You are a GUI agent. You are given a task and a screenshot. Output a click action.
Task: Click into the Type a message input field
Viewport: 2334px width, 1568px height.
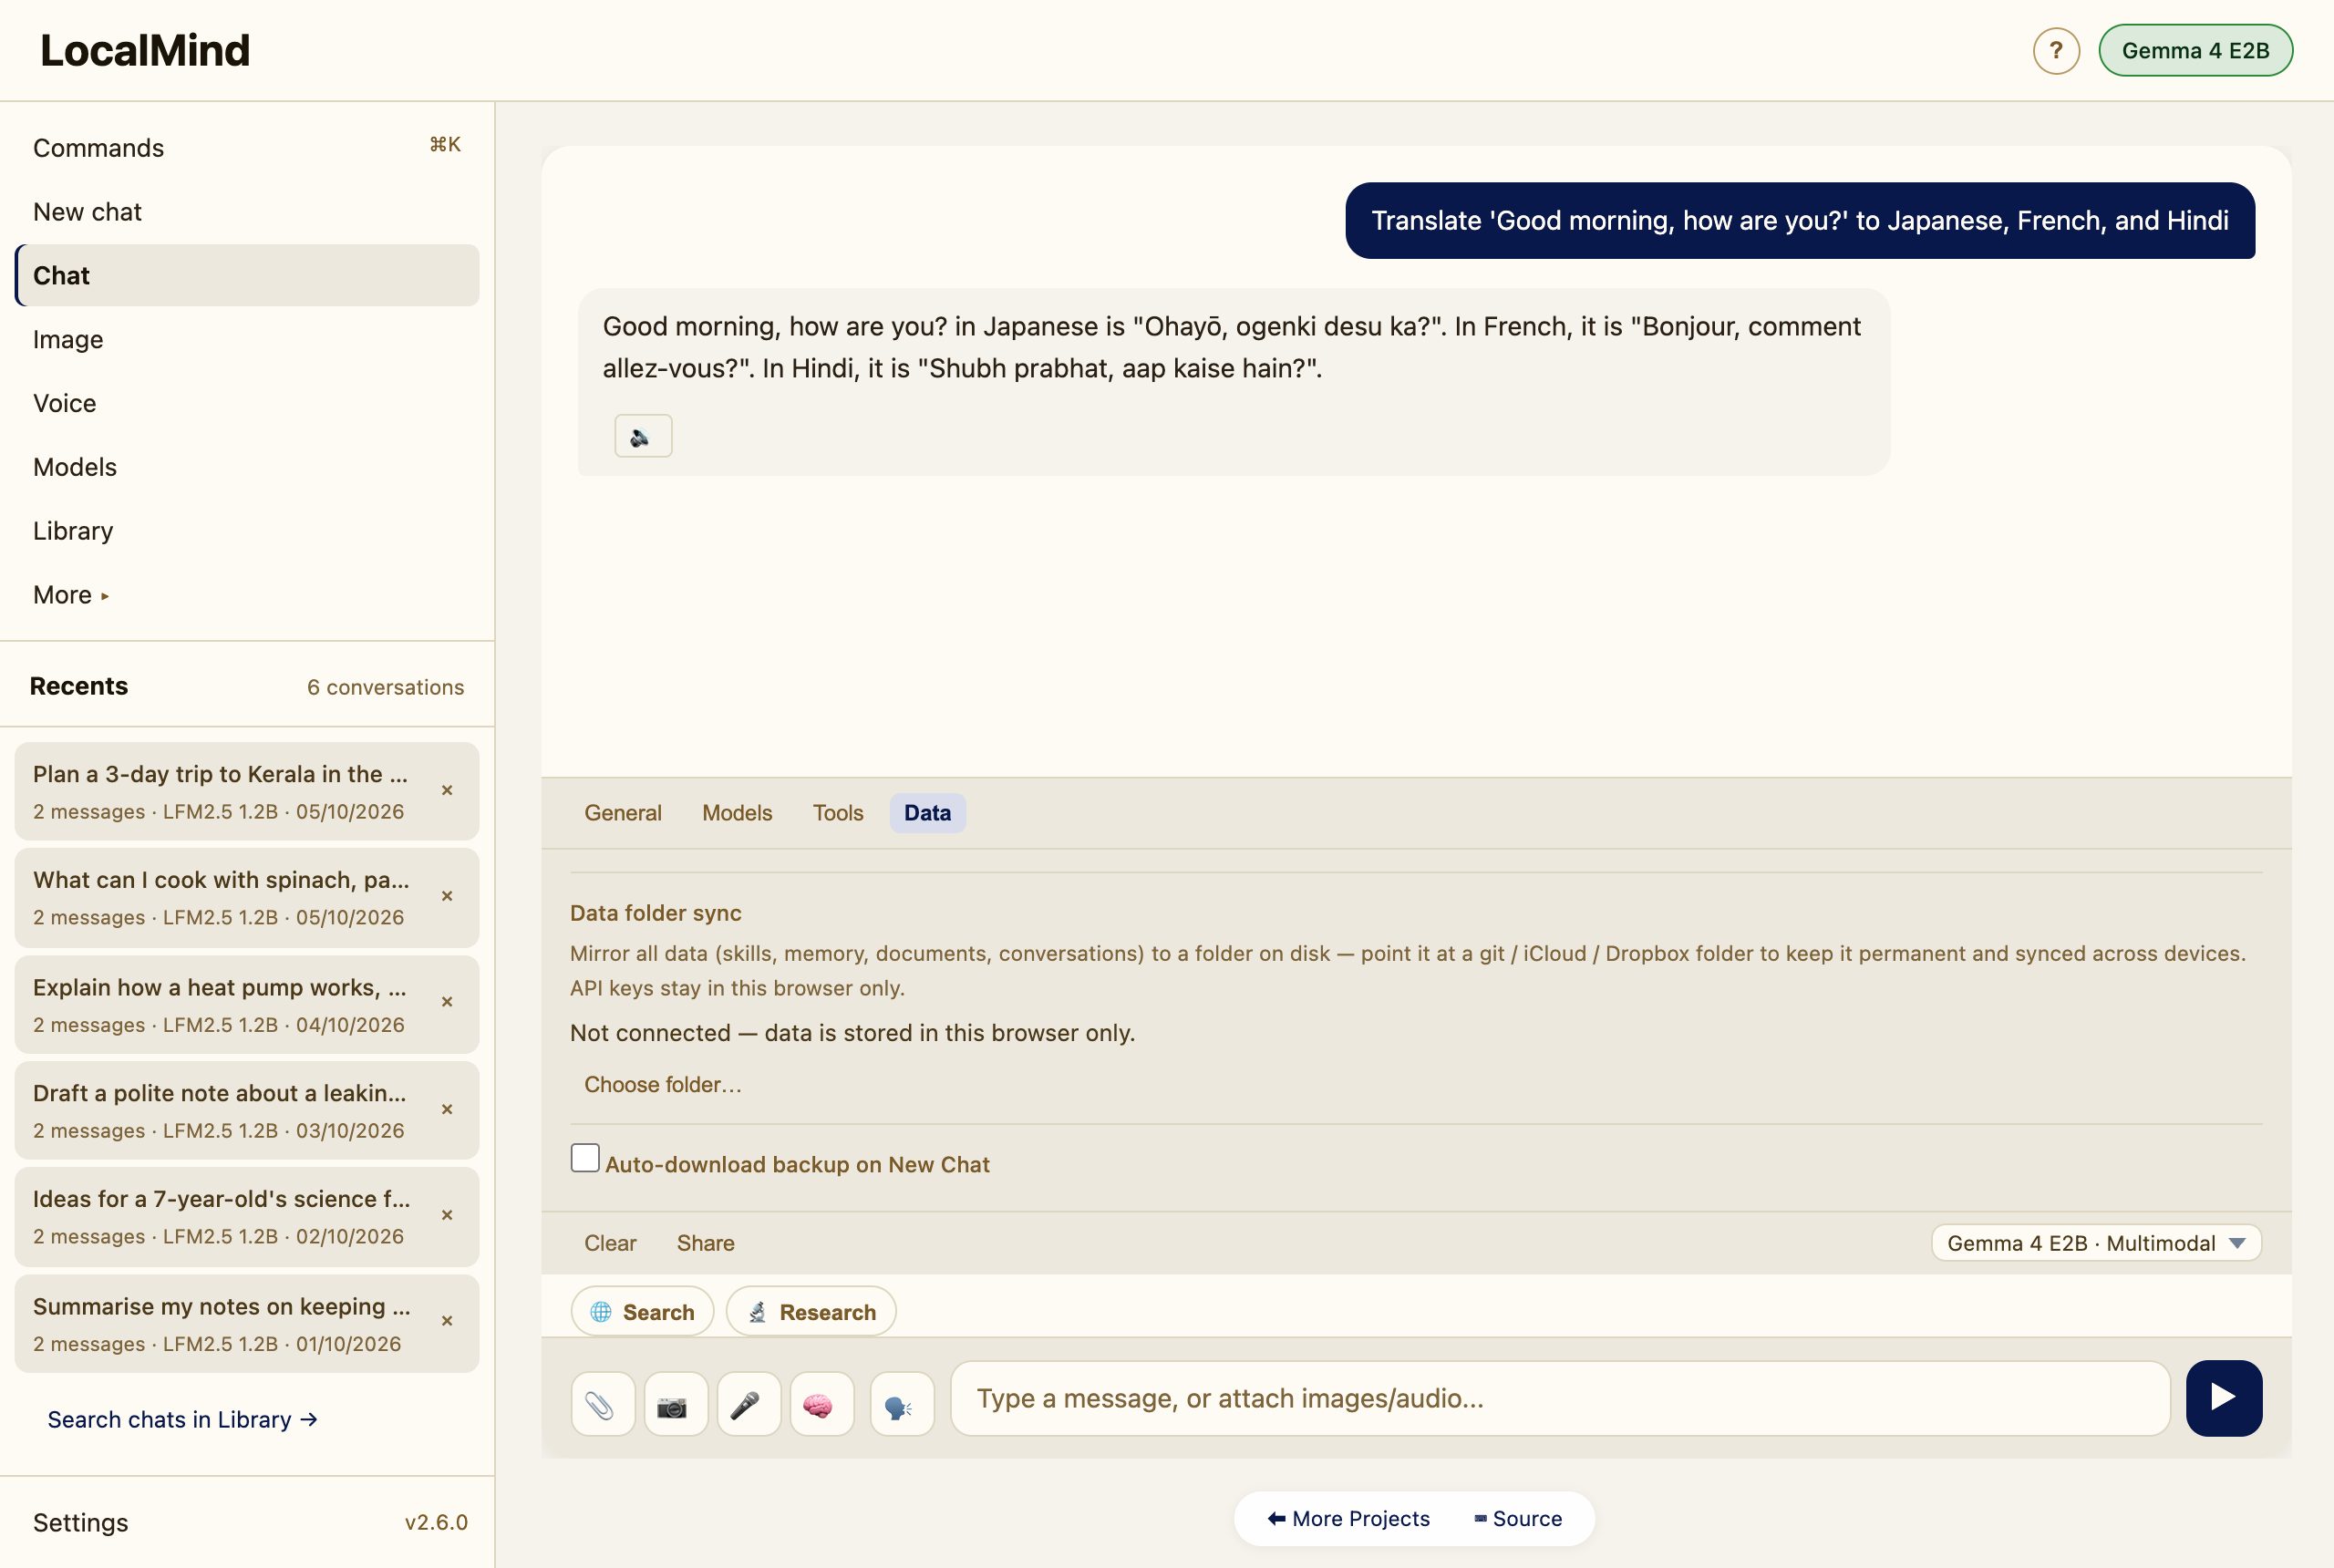[x=1560, y=1398]
